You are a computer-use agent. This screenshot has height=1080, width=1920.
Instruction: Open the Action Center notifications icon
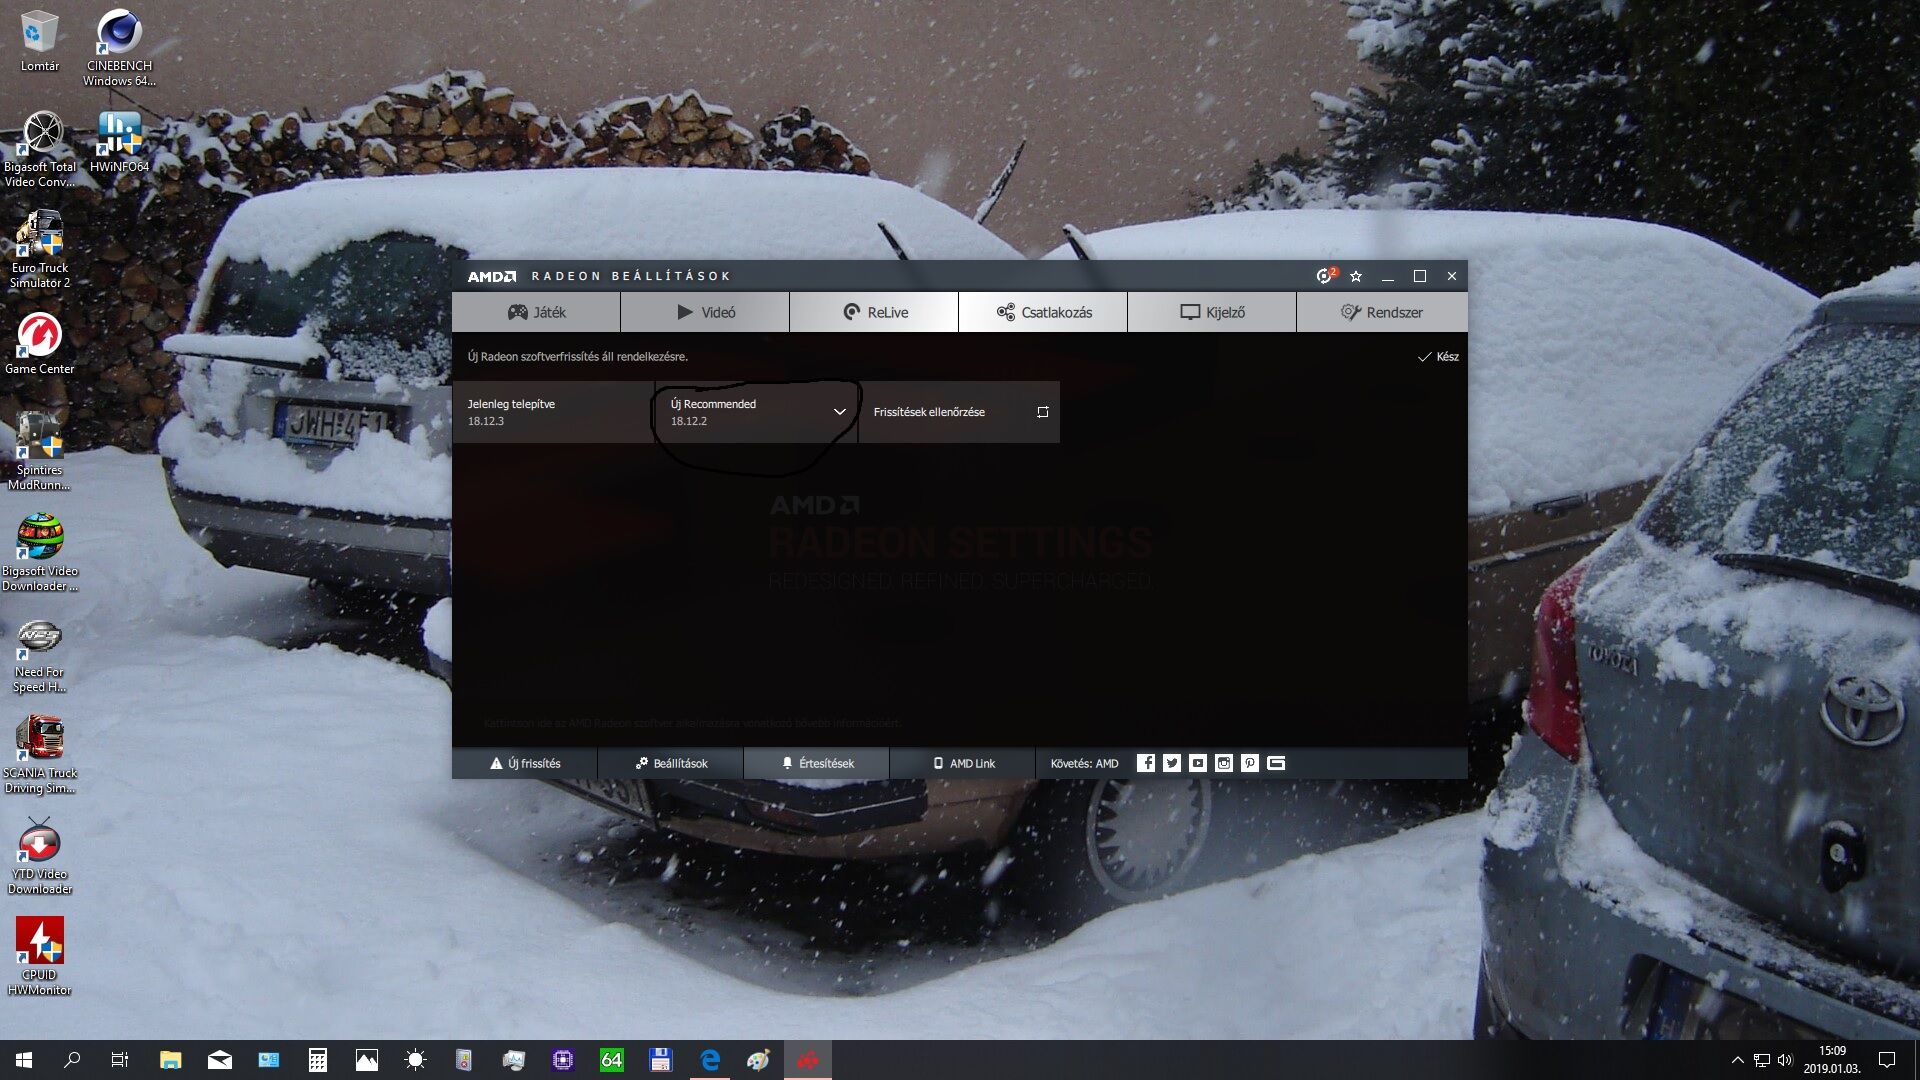1887,1060
